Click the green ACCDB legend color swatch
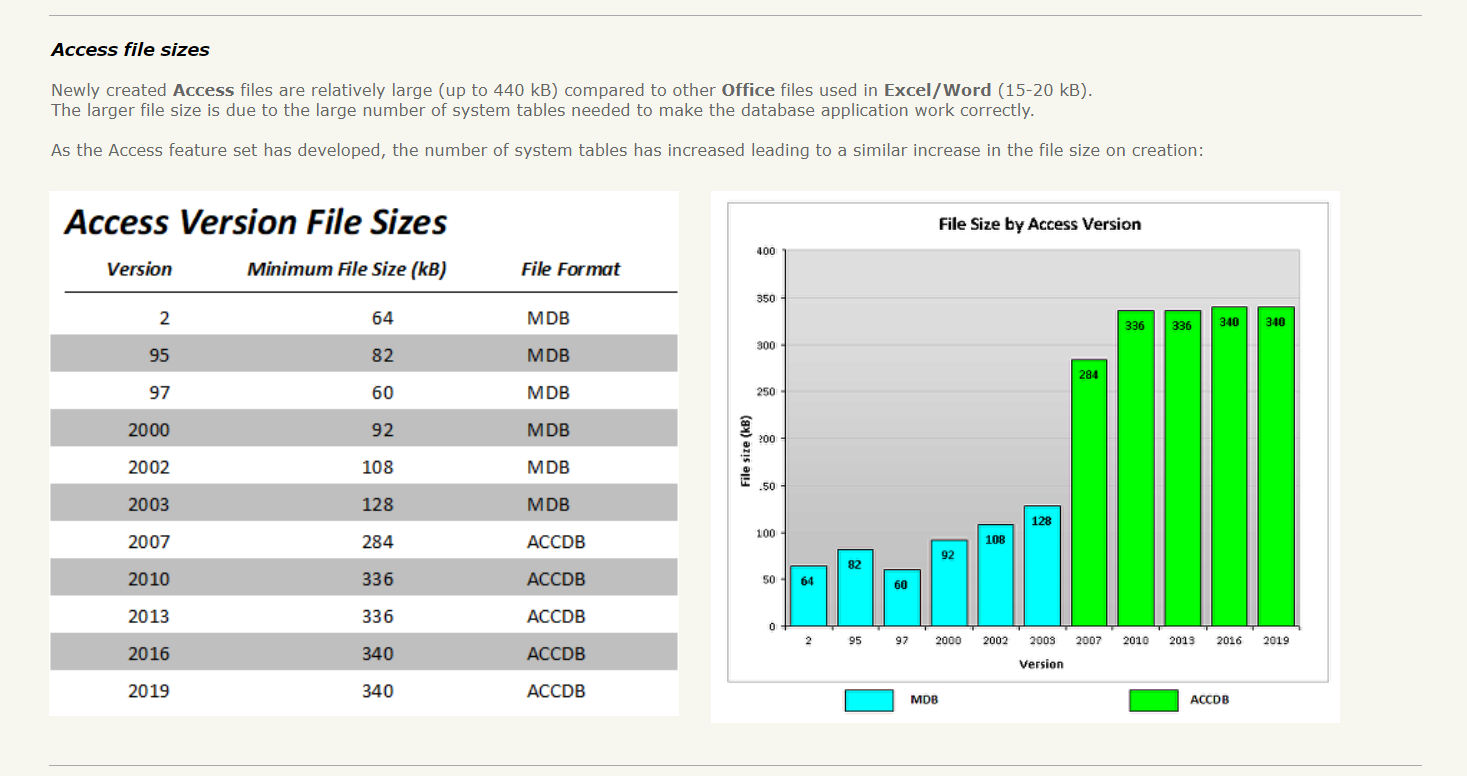Viewport: 1467px width, 776px height. [1153, 700]
